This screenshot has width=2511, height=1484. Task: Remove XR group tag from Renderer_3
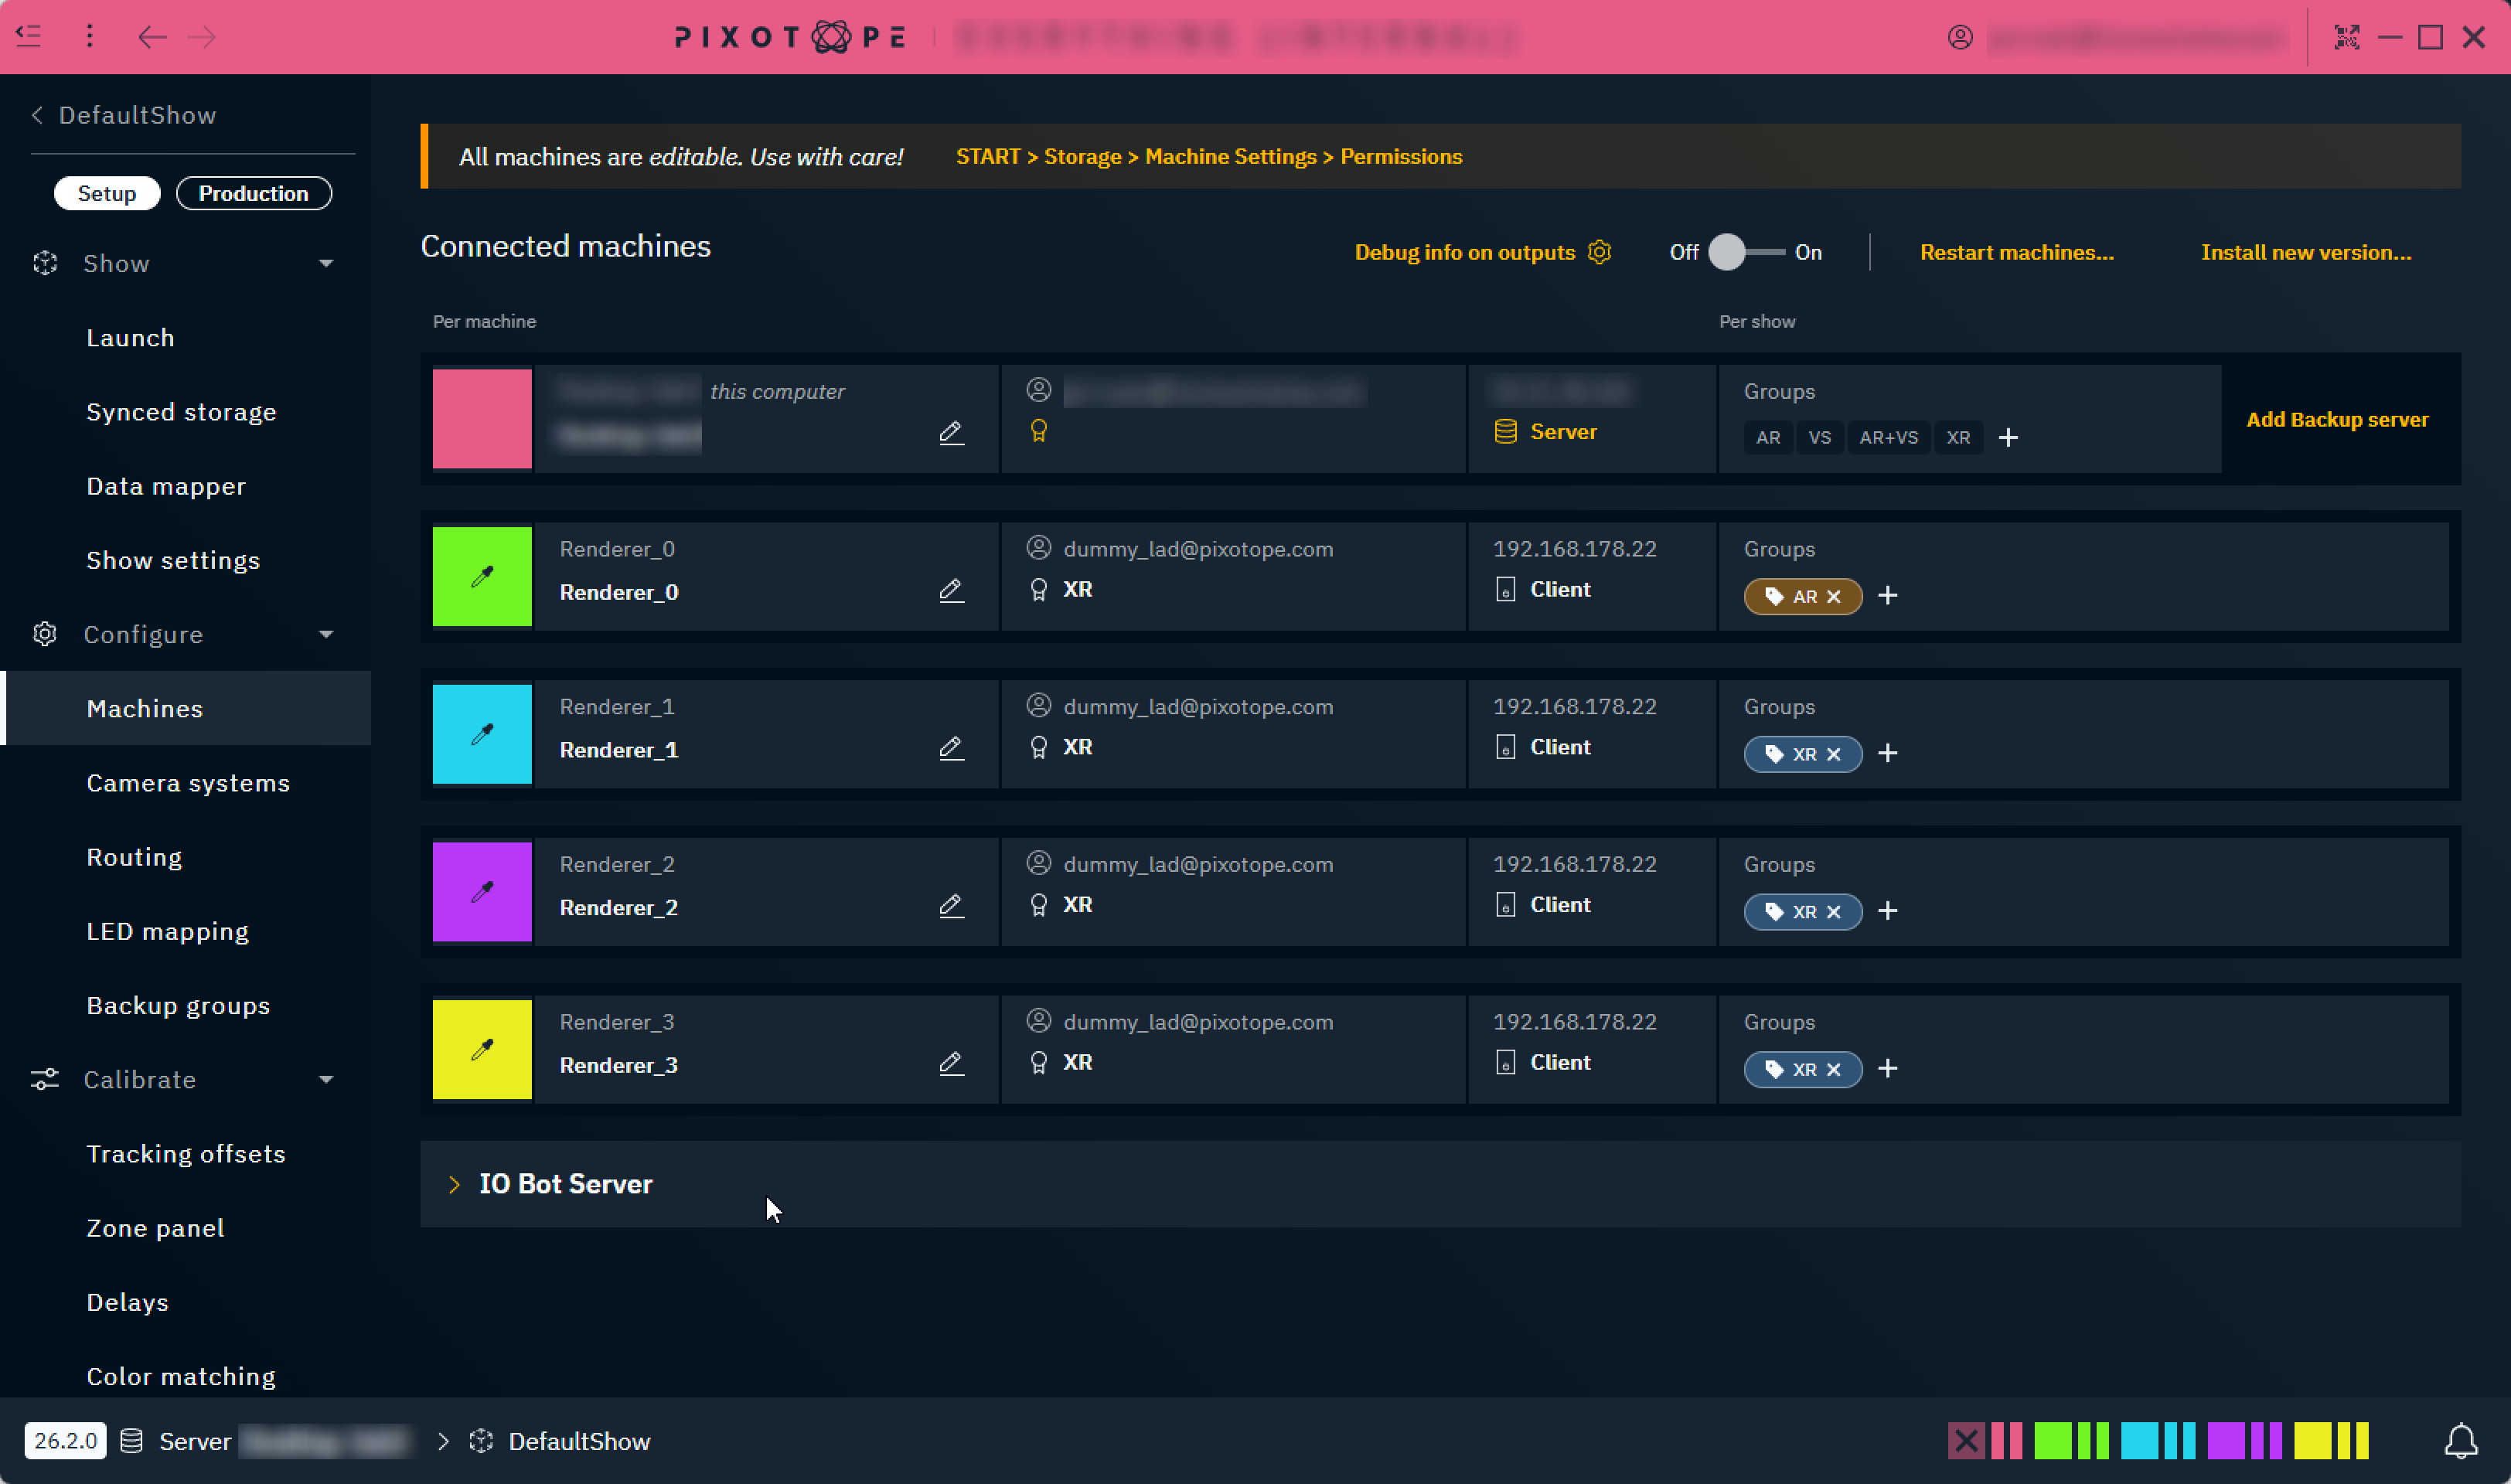pos(1834,1070)
